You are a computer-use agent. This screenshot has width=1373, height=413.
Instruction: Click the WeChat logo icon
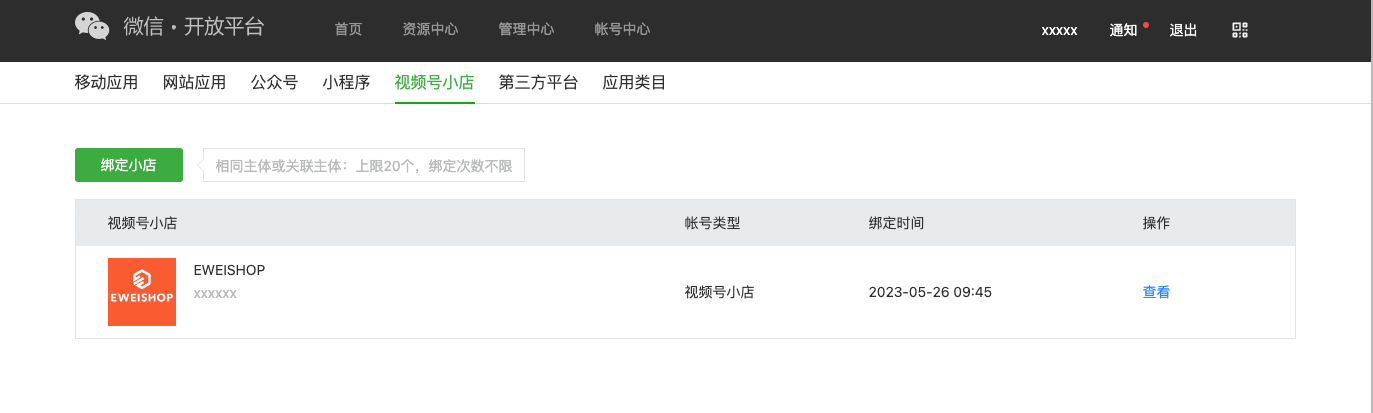92,27
